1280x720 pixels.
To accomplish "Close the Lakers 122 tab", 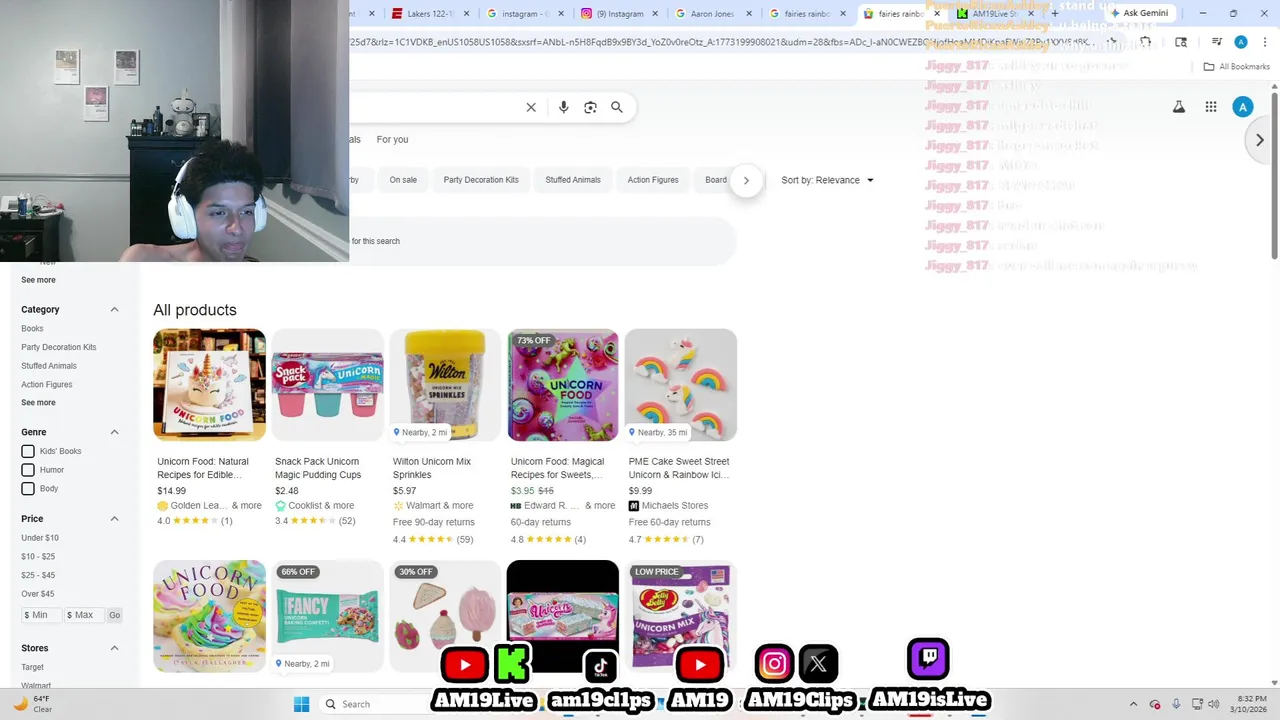I will tap(468, 14).
